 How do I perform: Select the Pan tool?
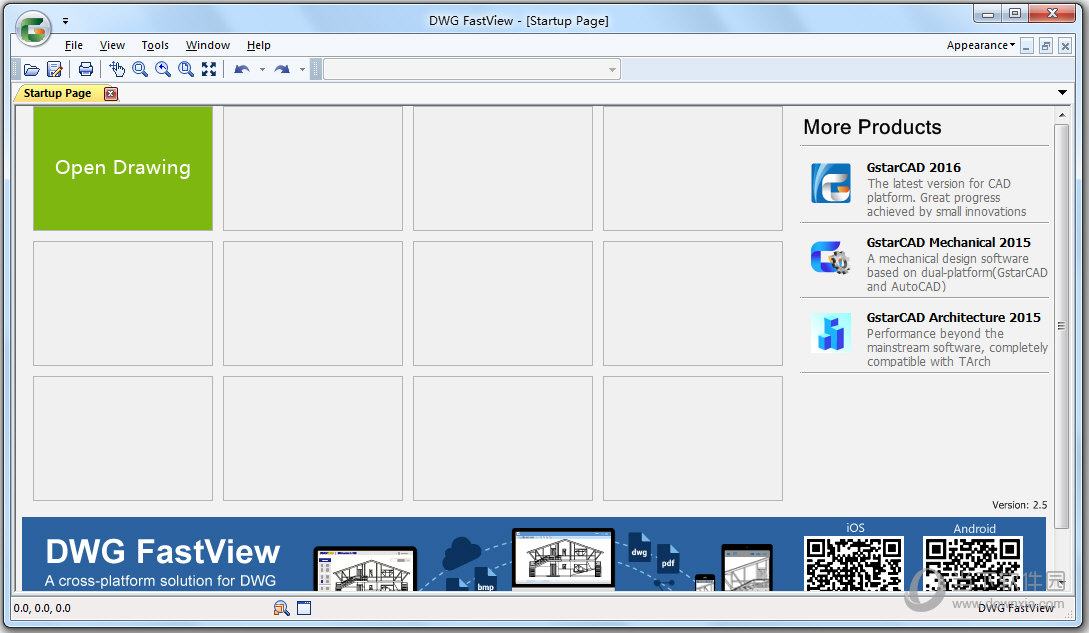(118, 69)
